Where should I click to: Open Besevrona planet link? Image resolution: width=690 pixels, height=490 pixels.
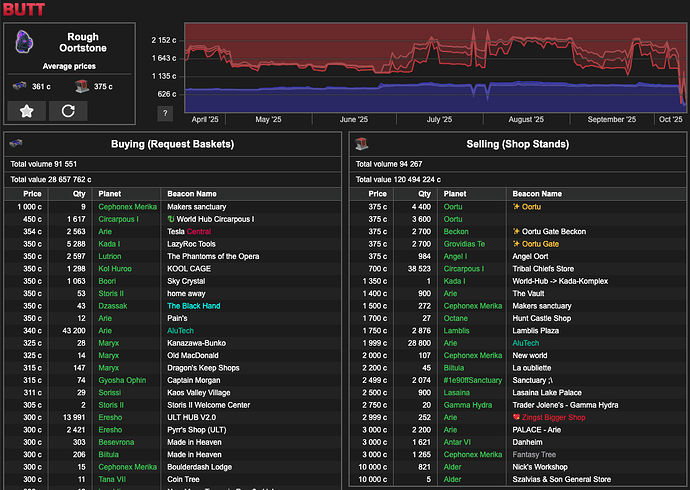tap(116, 442)
